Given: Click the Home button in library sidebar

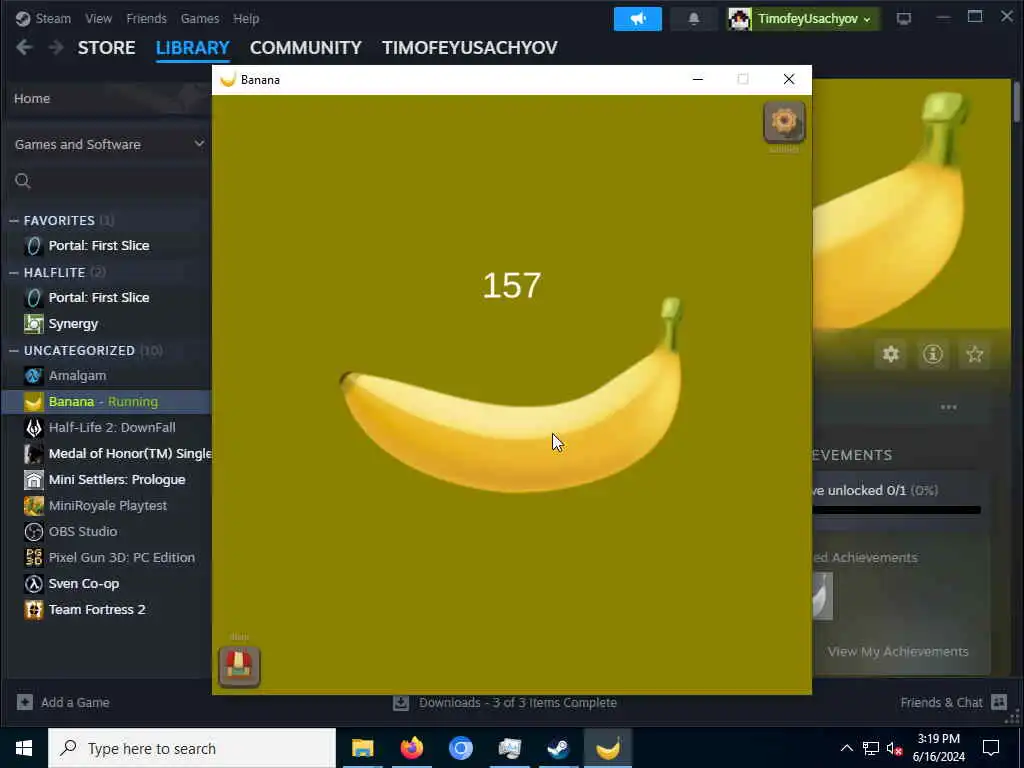Looking at the screenshot, I should pos(106,99).
